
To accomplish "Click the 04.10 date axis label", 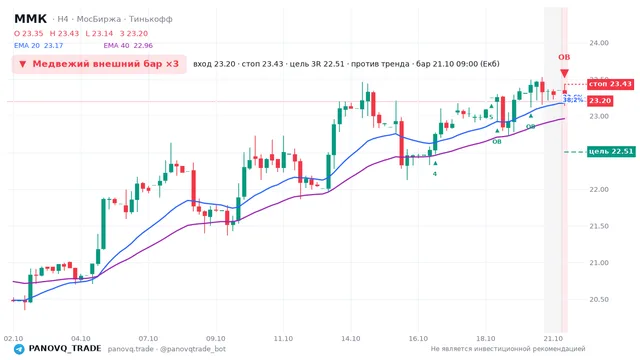I will coord(81,339).
